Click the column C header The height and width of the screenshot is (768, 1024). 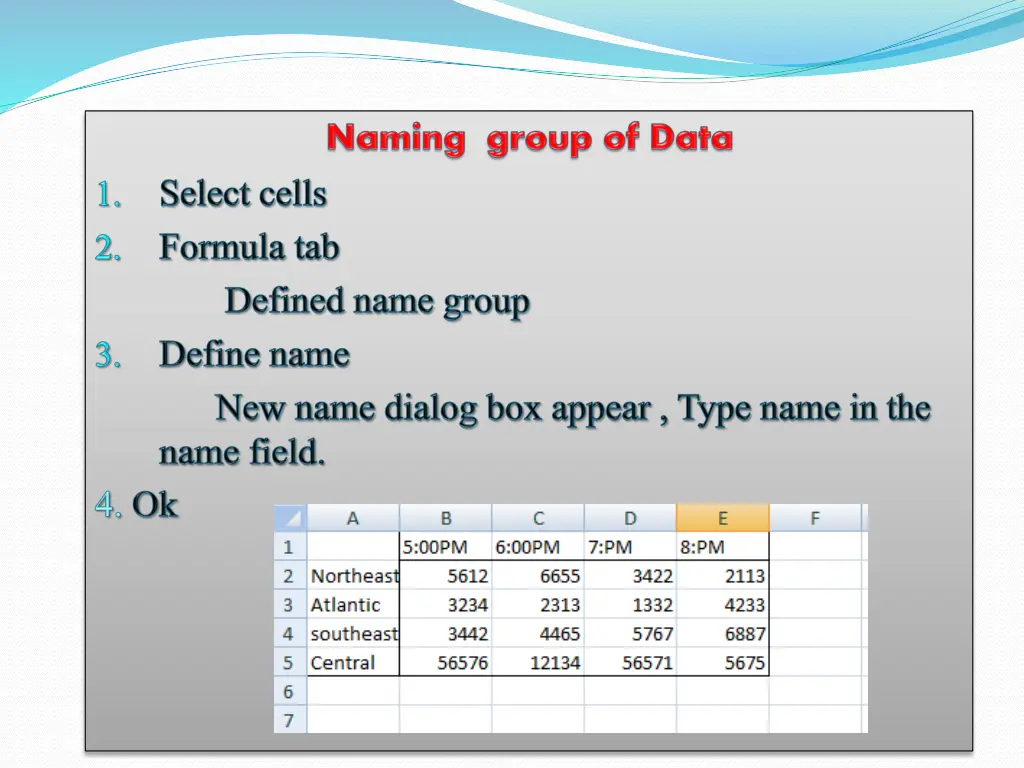point(538,518)
